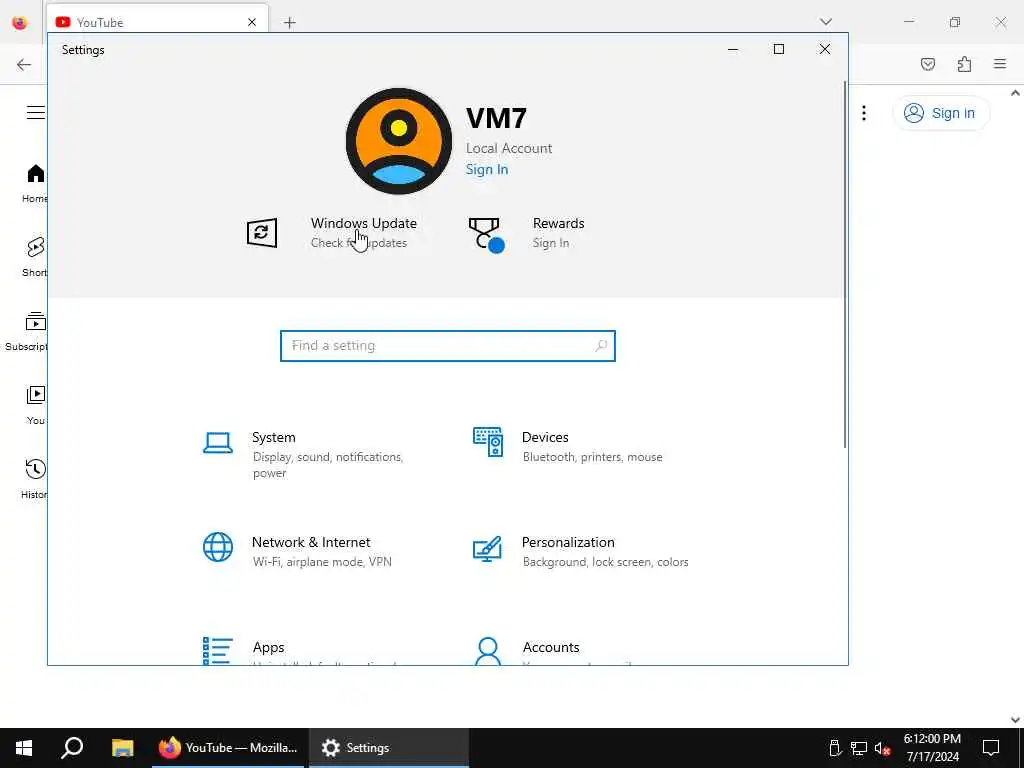This screenshot has width=1024, height=768.
Task: Open YouTube History in sidebar
Action: (34, 479)
